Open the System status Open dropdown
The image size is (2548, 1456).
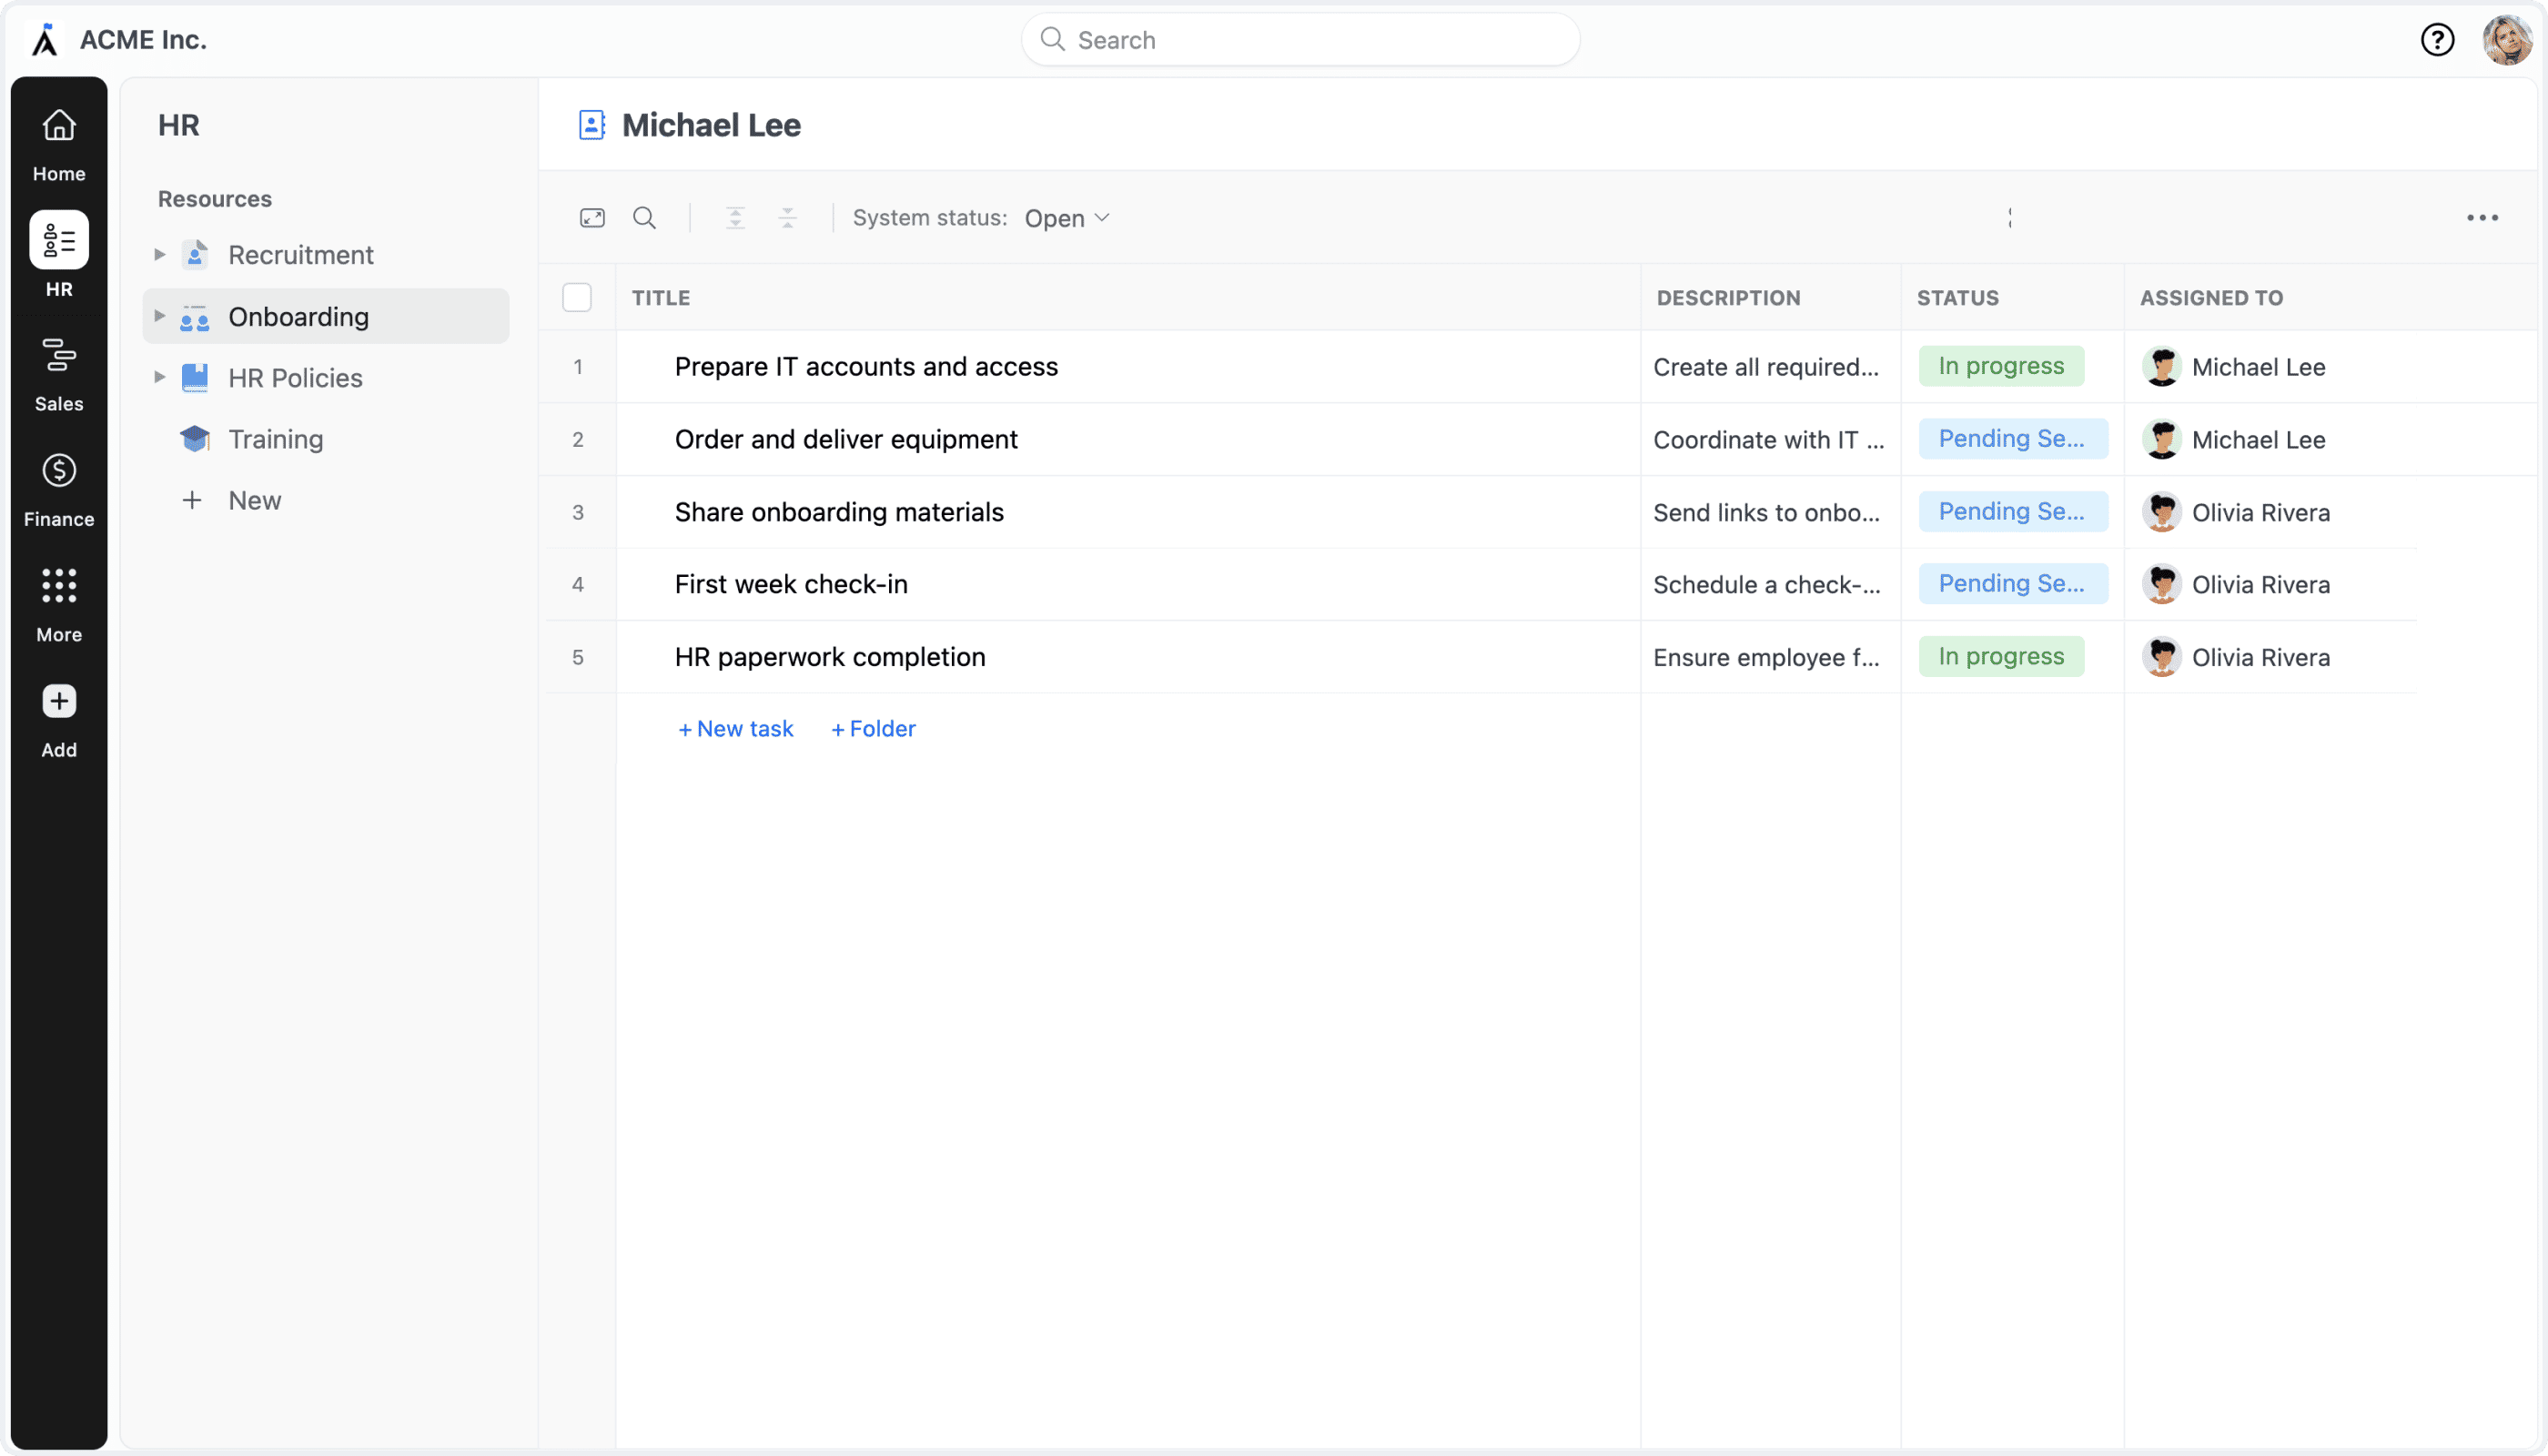pos(1066,218)
